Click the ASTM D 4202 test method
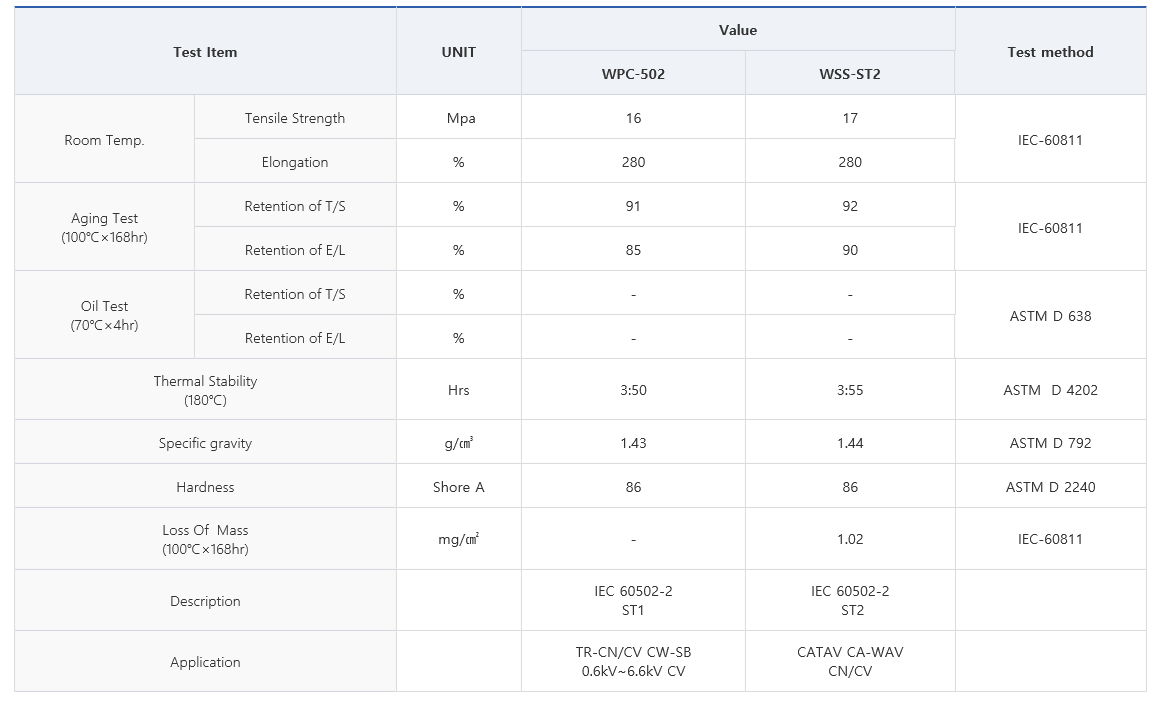The width and height of the screenshot is (1166, 711). (x=1050, y=390)
